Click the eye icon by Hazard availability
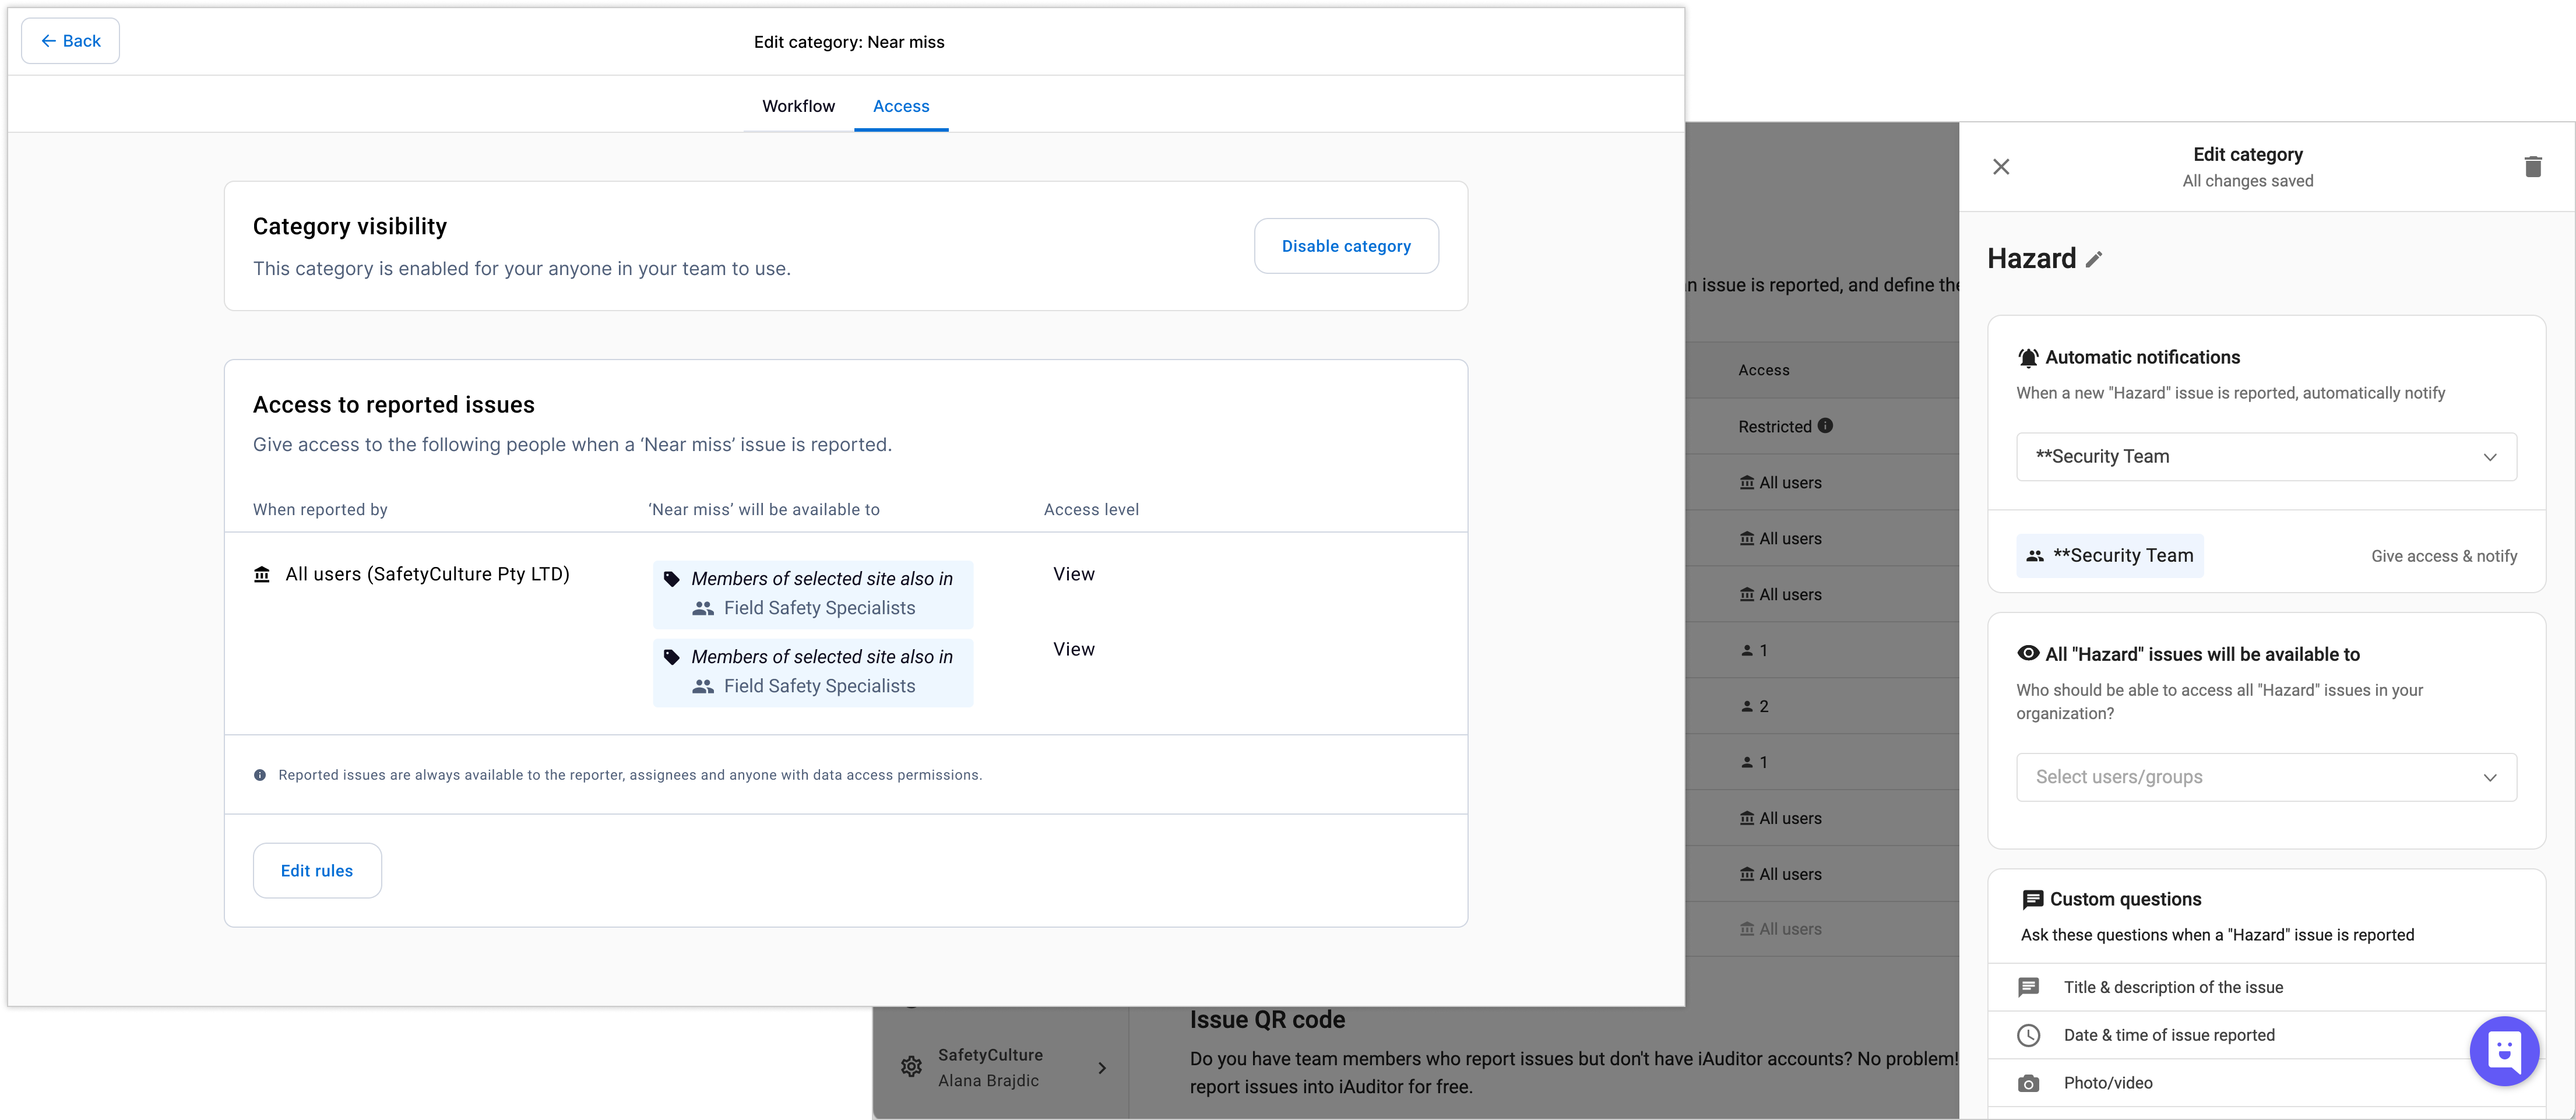 click(2028, 654)
